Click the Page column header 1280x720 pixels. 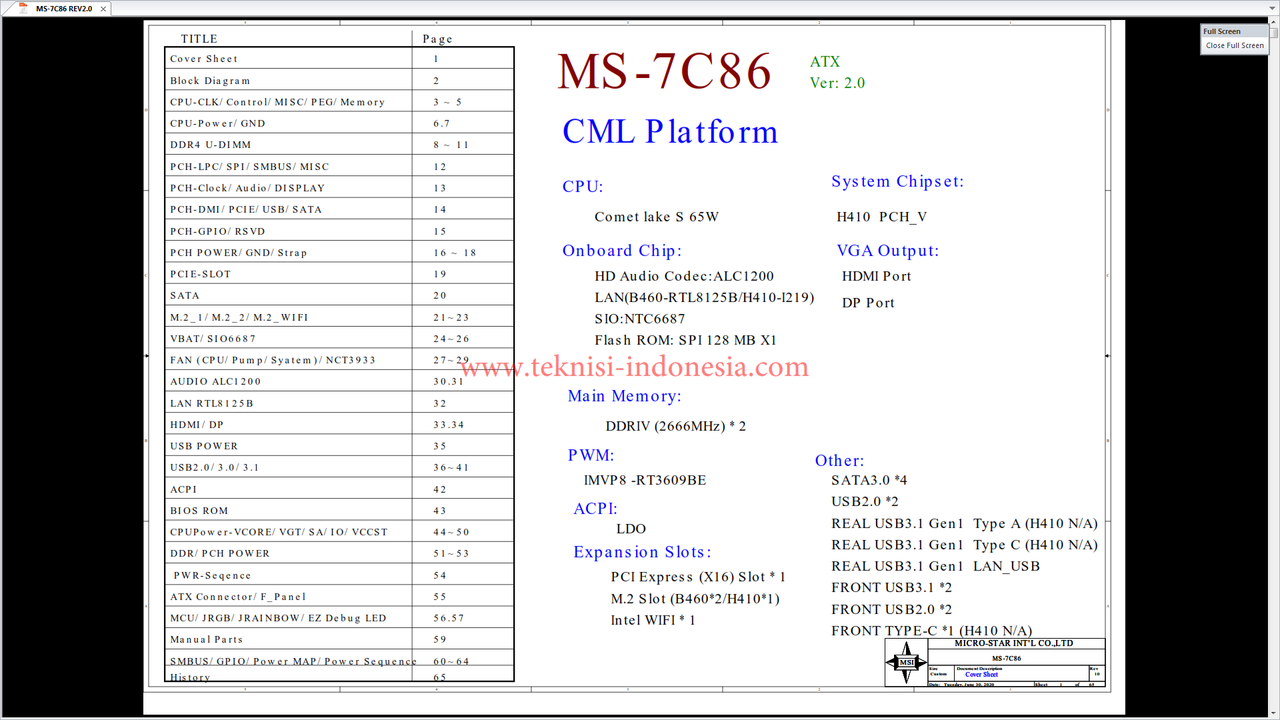[438, 39]
